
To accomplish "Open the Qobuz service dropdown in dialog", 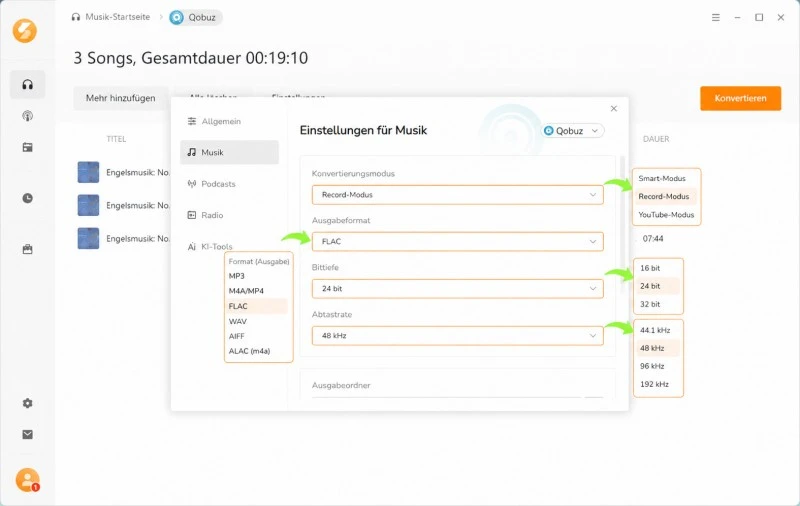I will (572, 131).
